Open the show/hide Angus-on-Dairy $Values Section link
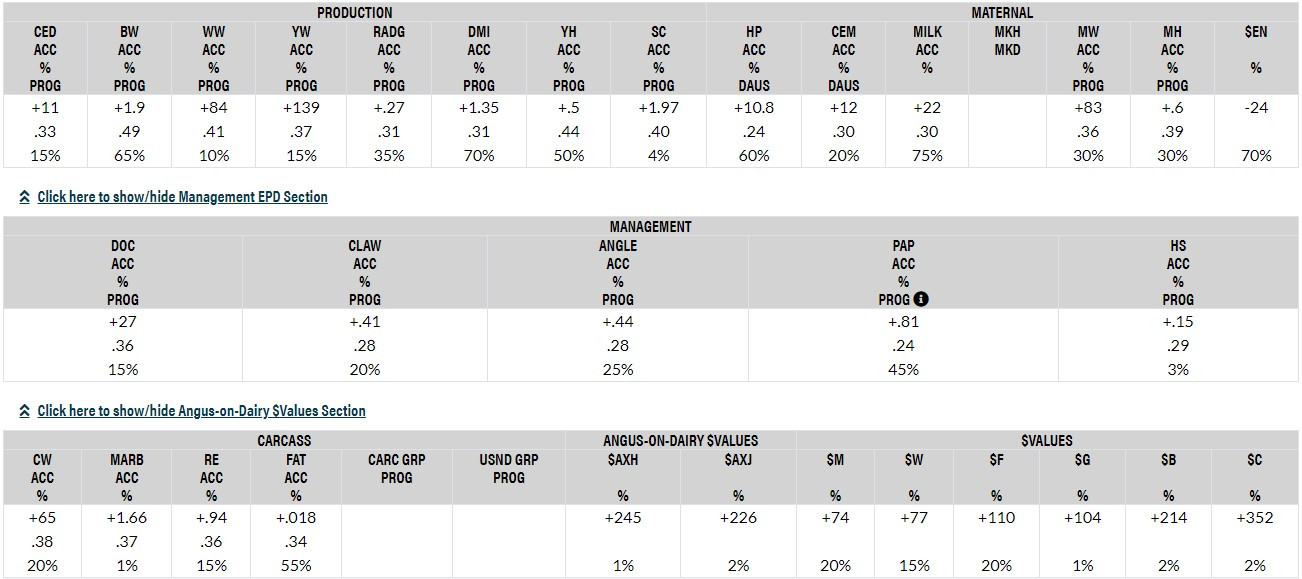1302x579 pixels. [x=201, y=411]
